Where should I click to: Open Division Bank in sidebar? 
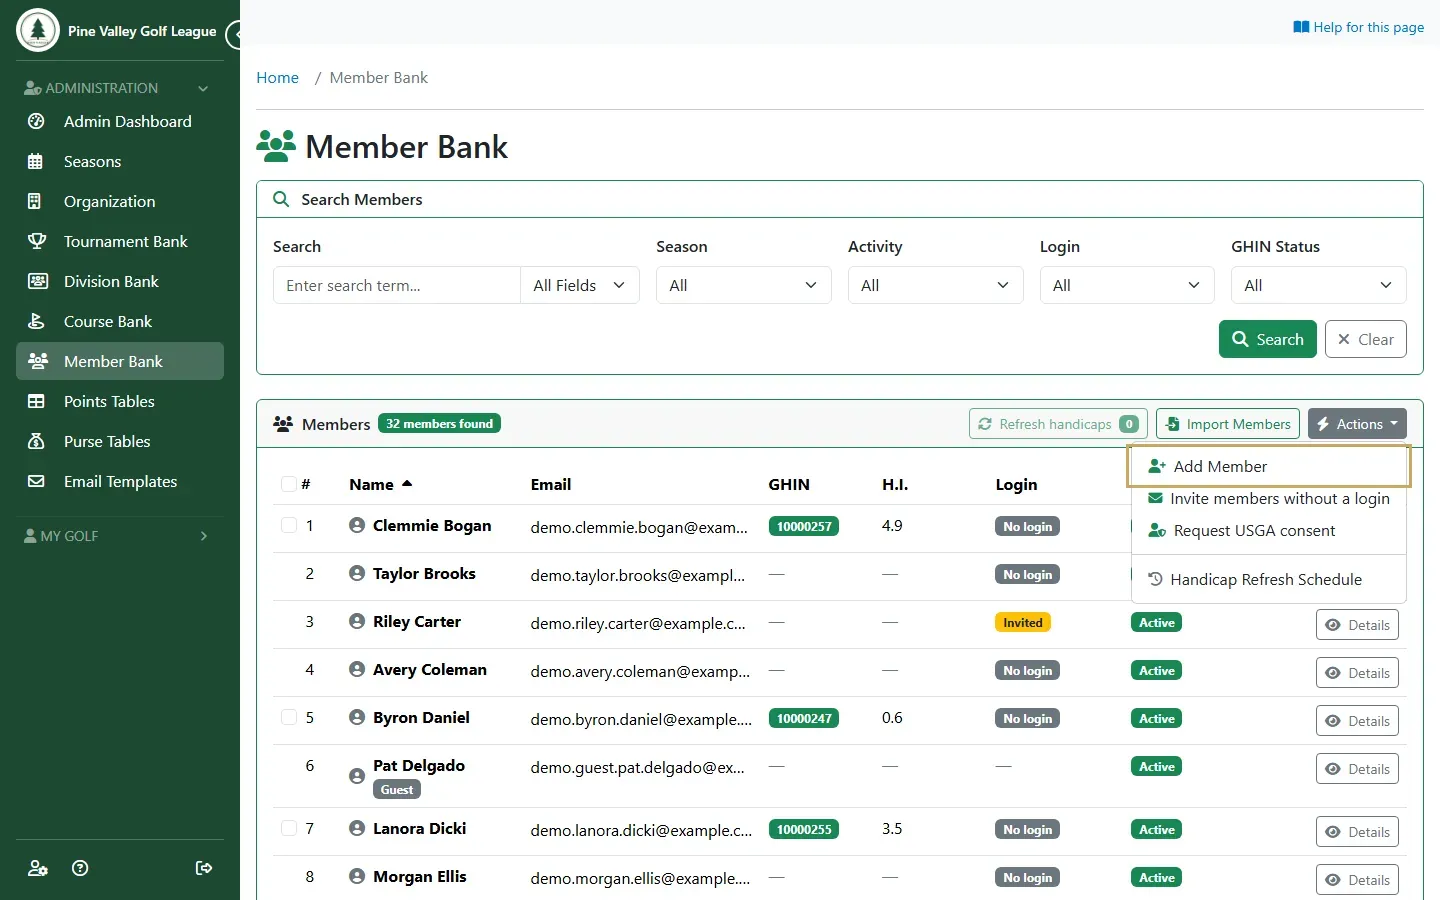tap(120, 281)
